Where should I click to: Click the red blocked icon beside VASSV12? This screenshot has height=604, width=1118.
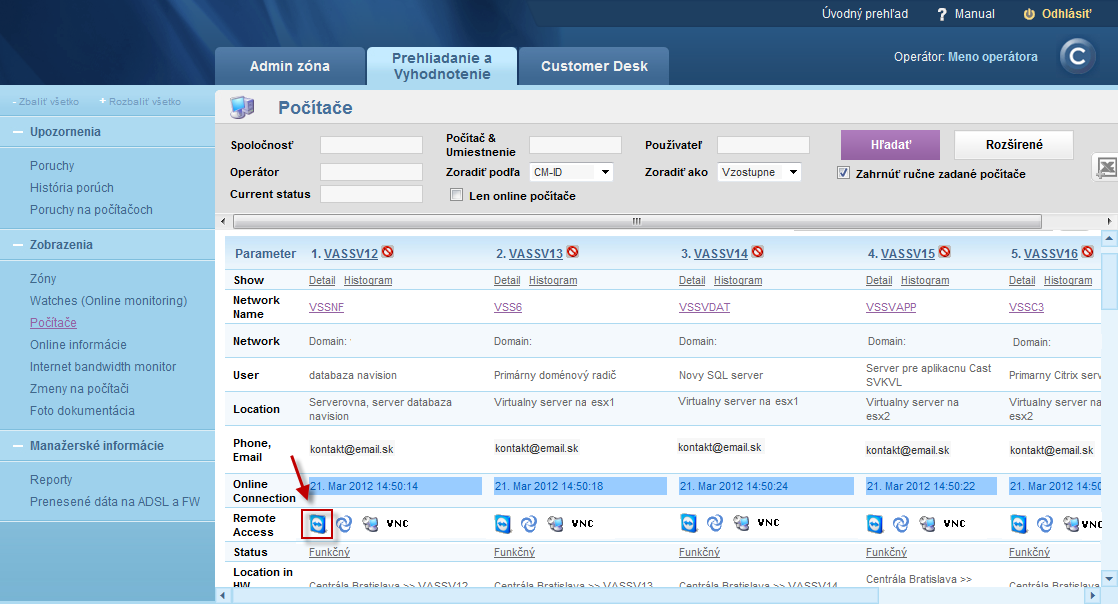point(387,252)
